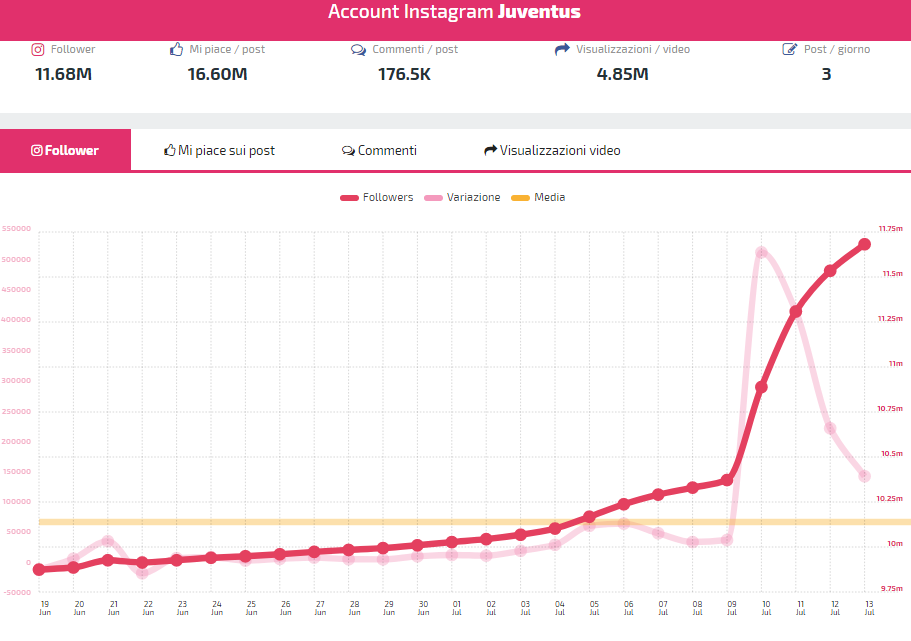Click the Variazione data point for 09 Jul
The height and width of the screenshot is (641, 911).
coord(727,540)
